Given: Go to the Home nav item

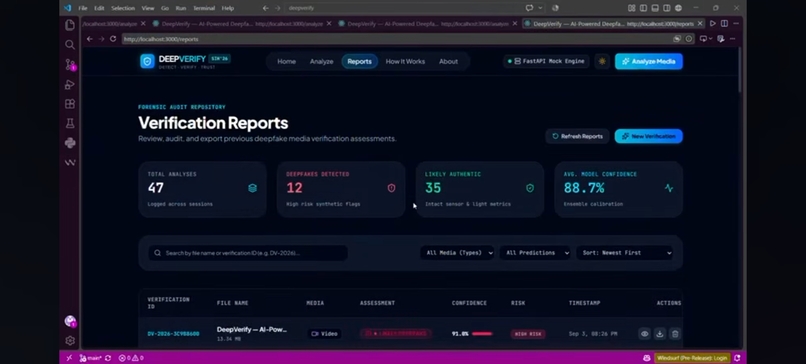Looking at the screenshot, I should point(286,62).
